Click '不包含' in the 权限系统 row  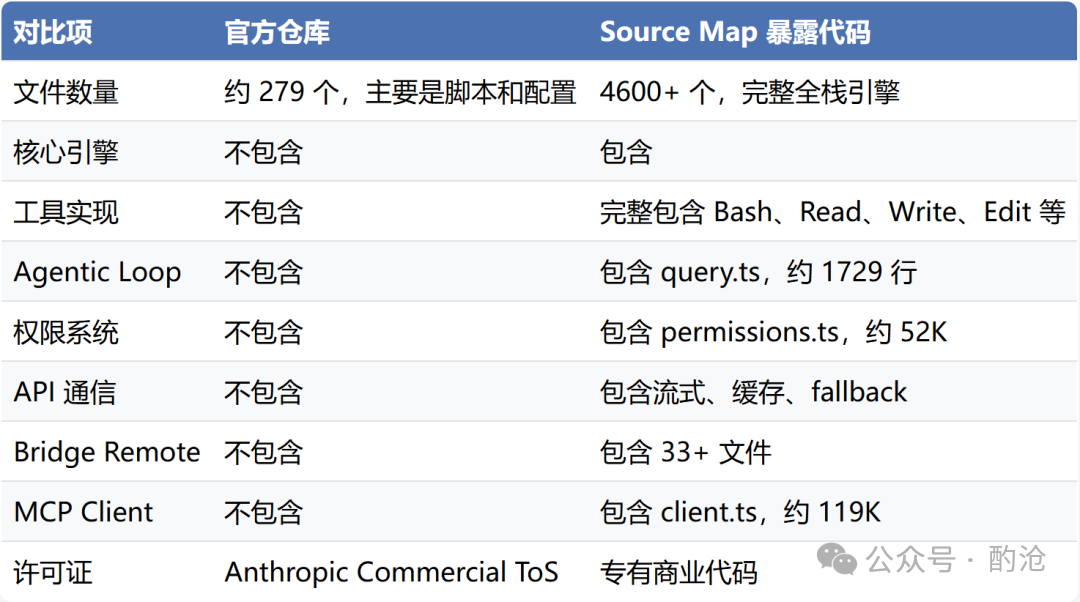click(x=264, y=333)
